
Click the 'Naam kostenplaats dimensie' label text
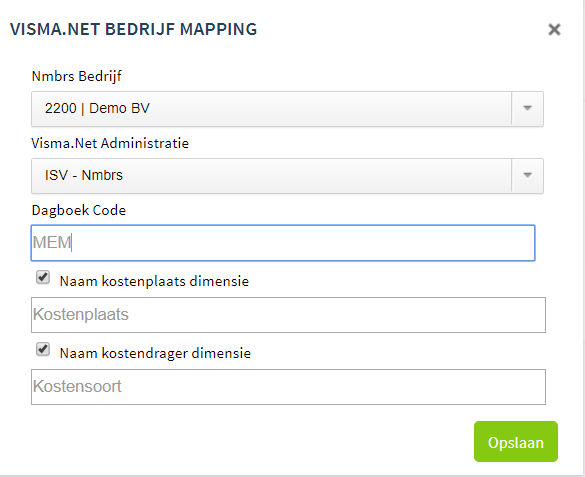(x=154, y=281)
